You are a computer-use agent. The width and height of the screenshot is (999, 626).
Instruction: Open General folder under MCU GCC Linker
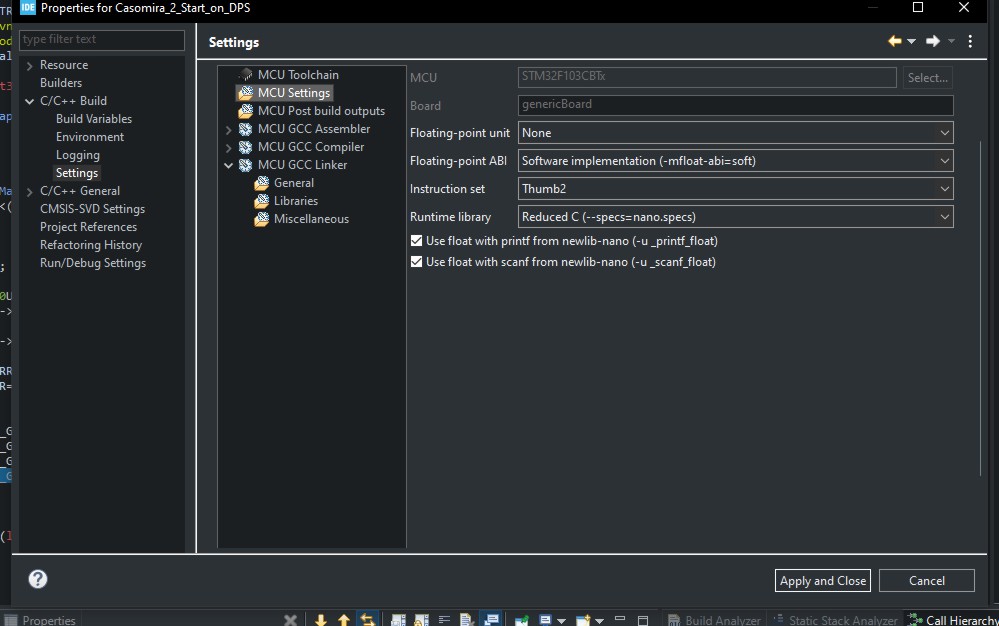[x=262, y=183]
